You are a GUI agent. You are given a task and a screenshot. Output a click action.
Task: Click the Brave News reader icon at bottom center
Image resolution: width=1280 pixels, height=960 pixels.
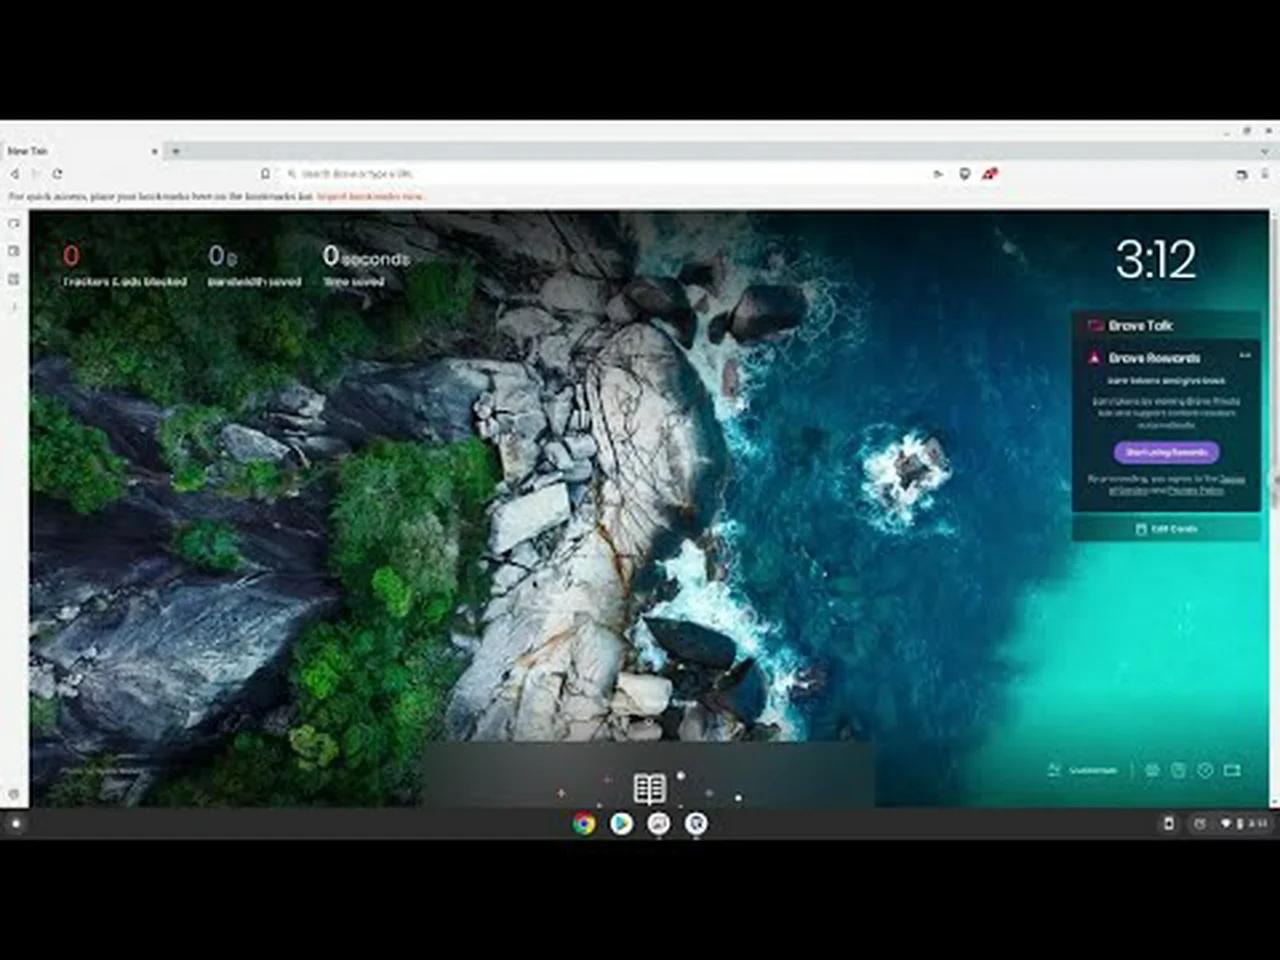click(650, 789)
